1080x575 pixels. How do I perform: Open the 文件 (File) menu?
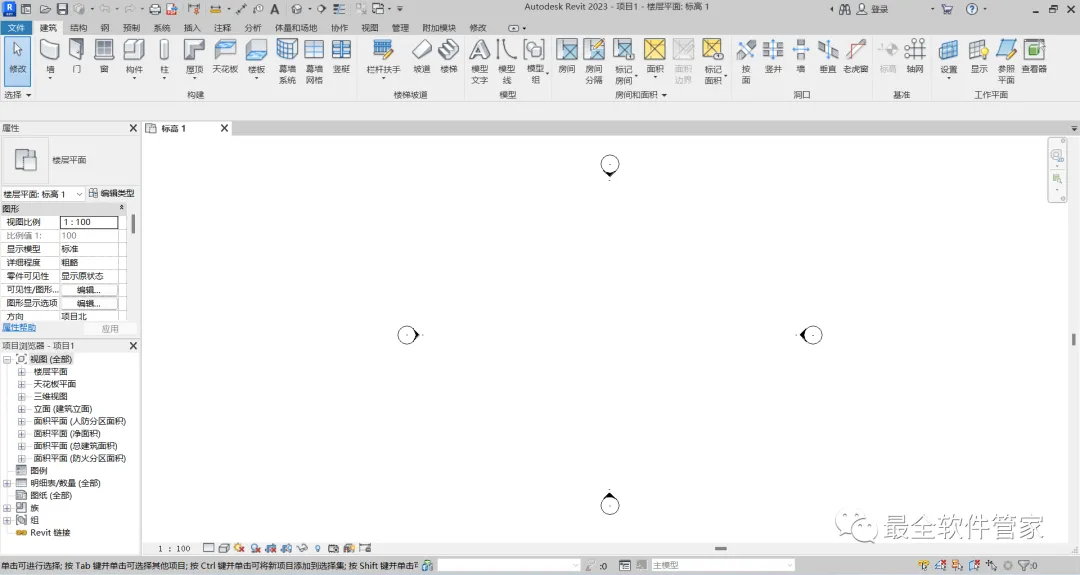click(x=16, y=28)
